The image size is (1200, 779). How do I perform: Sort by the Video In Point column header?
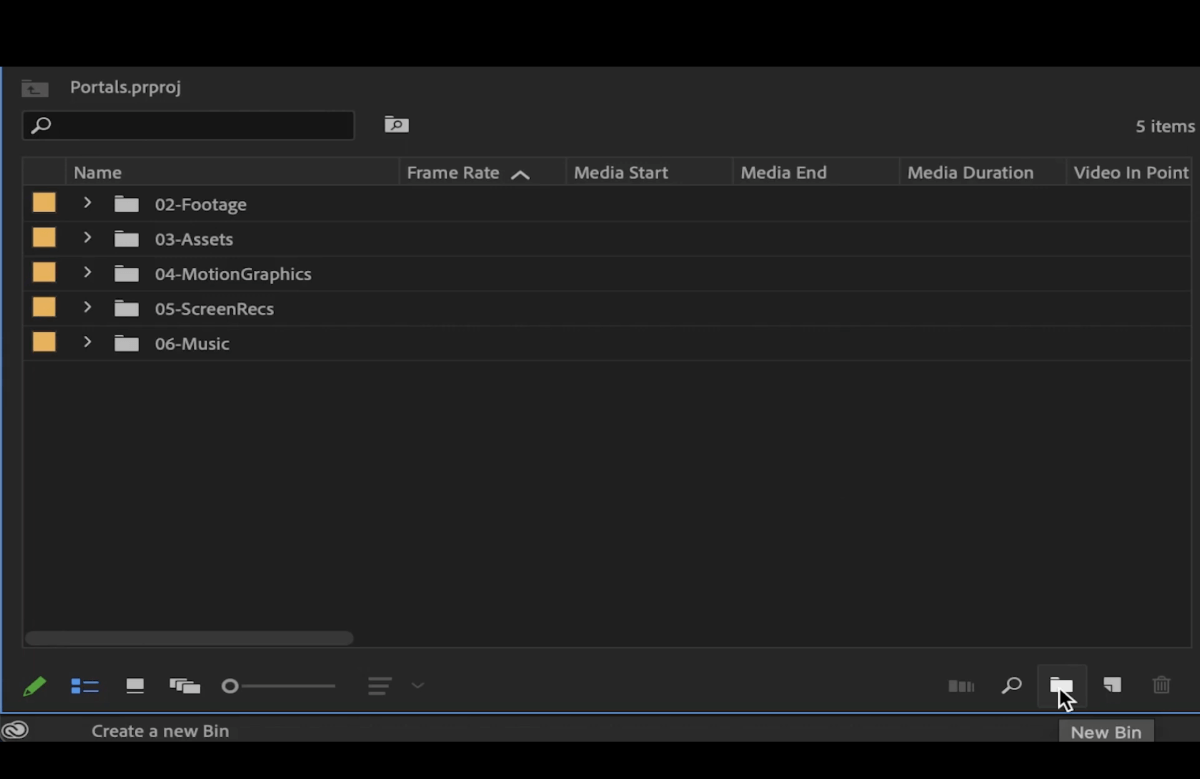[x=1130, y=172]
